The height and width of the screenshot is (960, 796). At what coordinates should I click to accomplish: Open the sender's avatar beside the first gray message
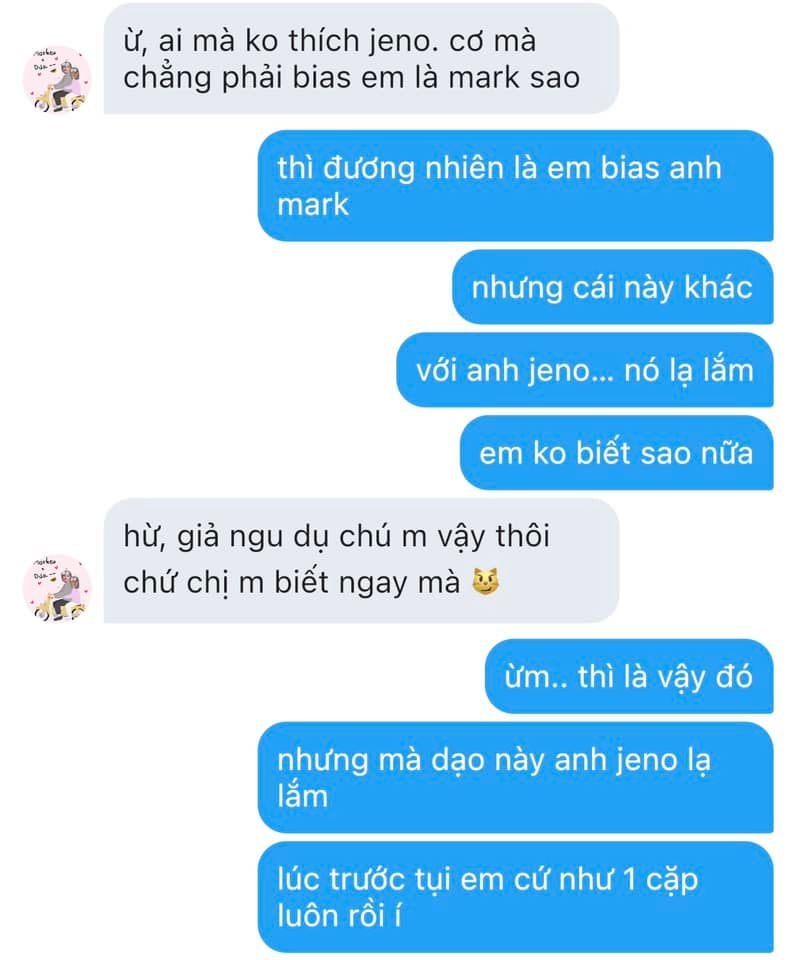(57, 80)
